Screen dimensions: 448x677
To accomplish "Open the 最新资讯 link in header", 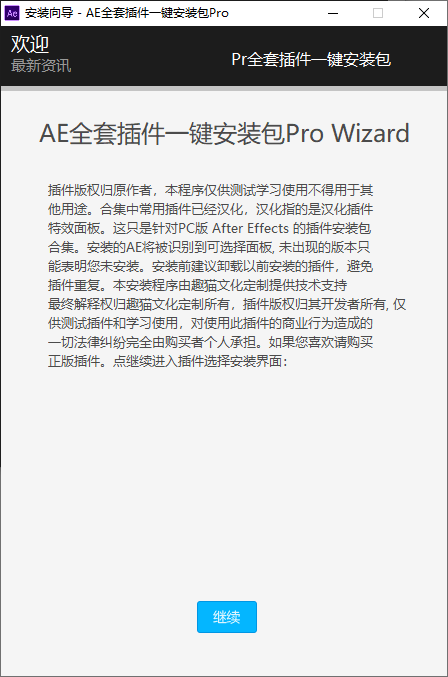I will (41, 66).
